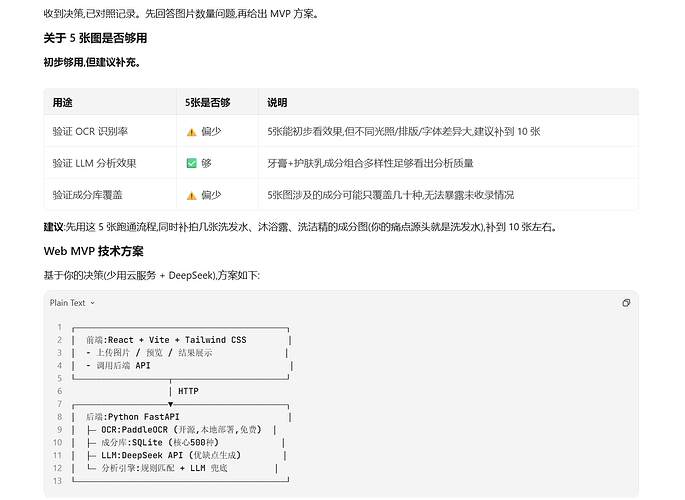The width and height of the screenshot is (685, 500).
Task: Click the opening line 收到决策,已对照记录
Action: click(181, 14)
